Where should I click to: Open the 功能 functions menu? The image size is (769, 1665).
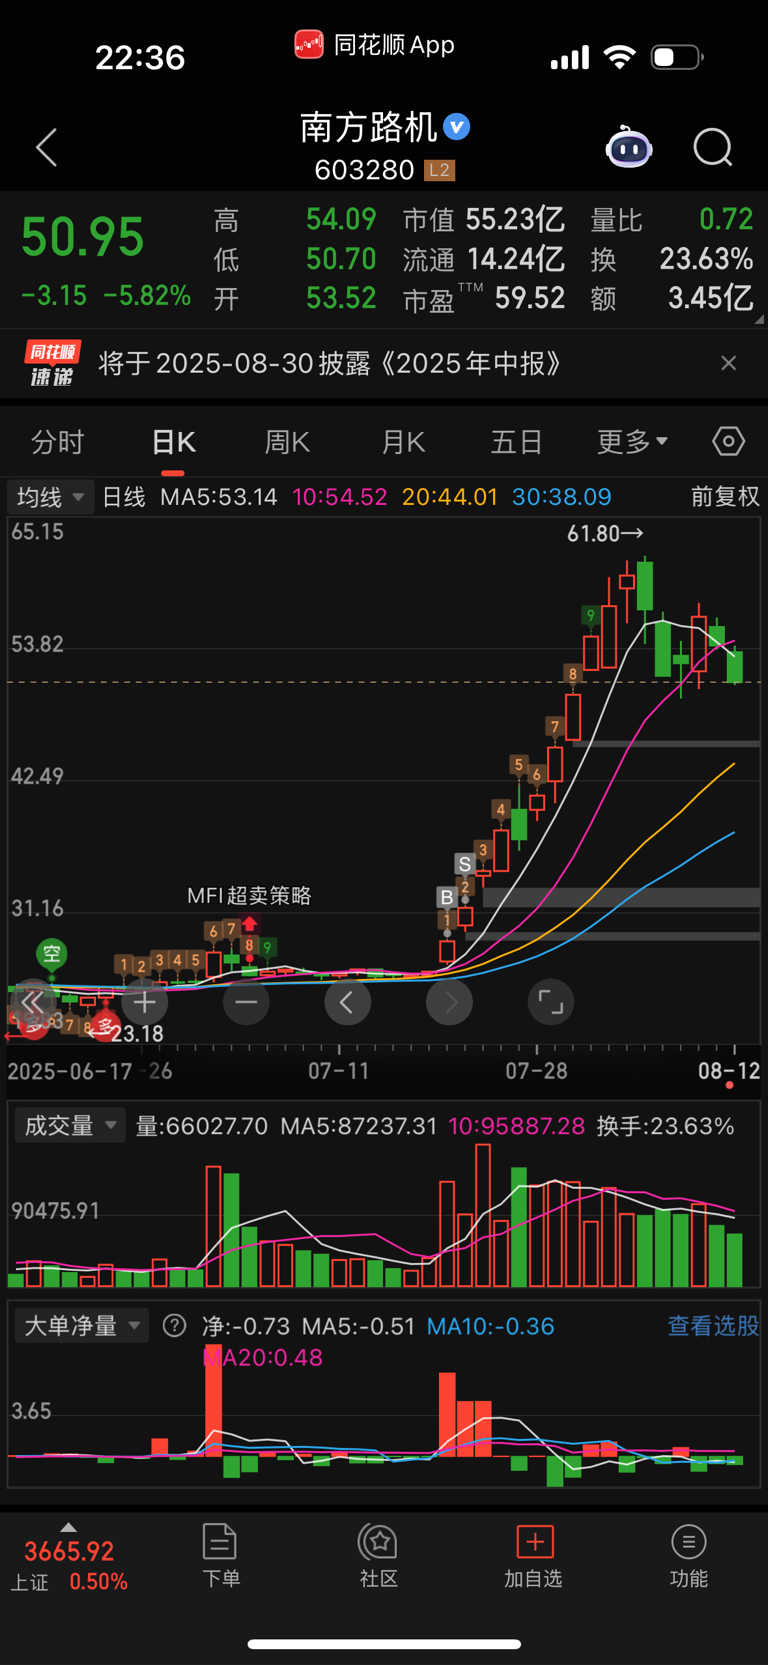click(x=688, y=1556)
